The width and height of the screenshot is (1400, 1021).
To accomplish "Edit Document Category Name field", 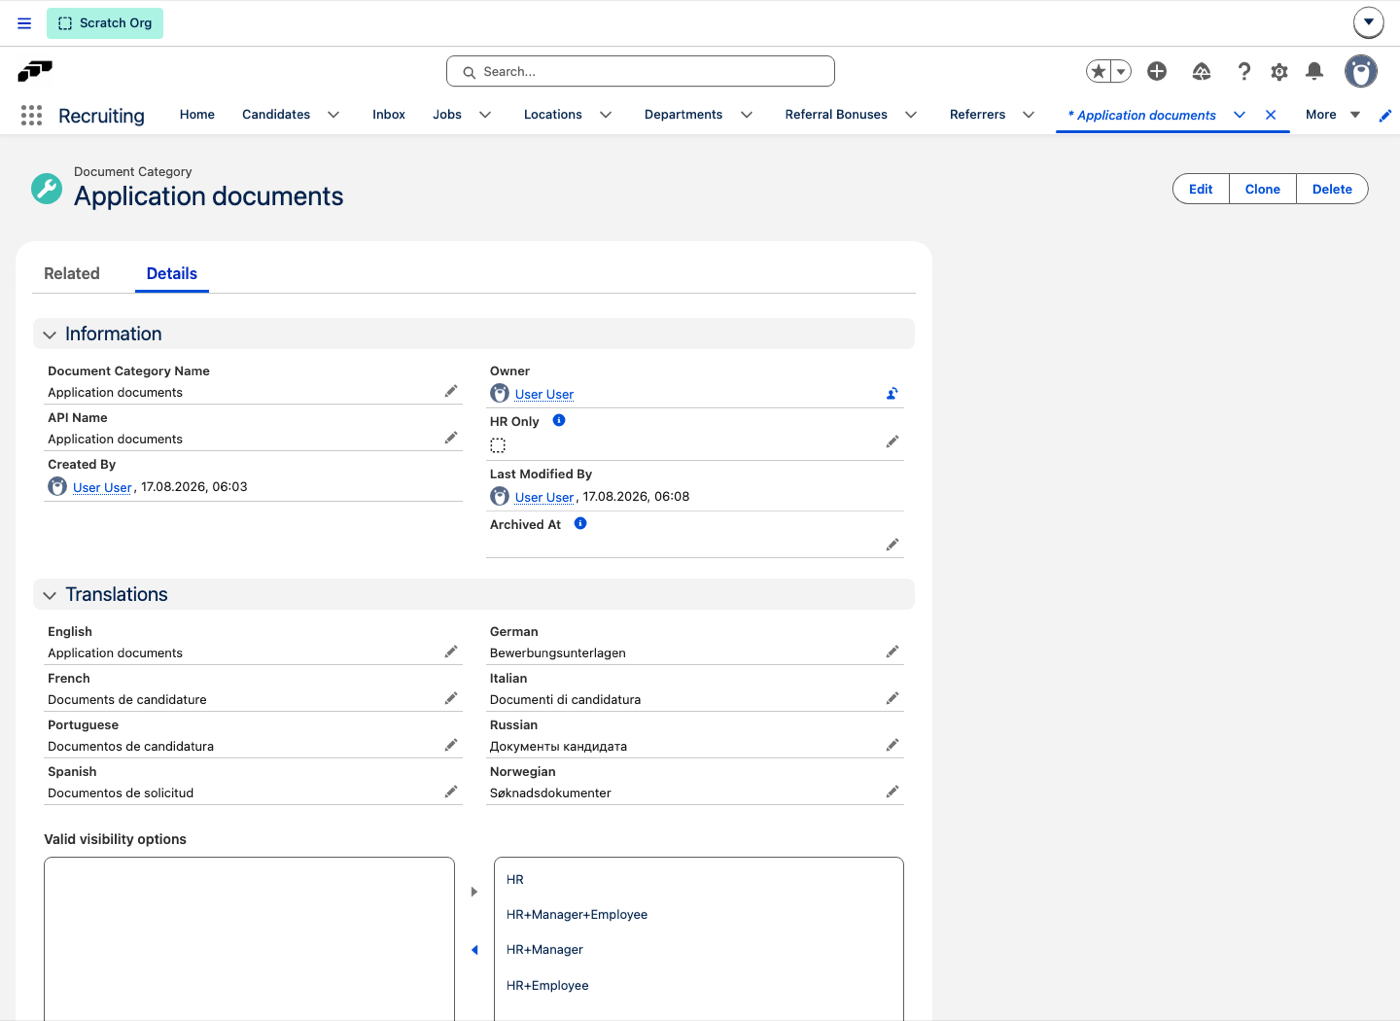I will point(451,391).
